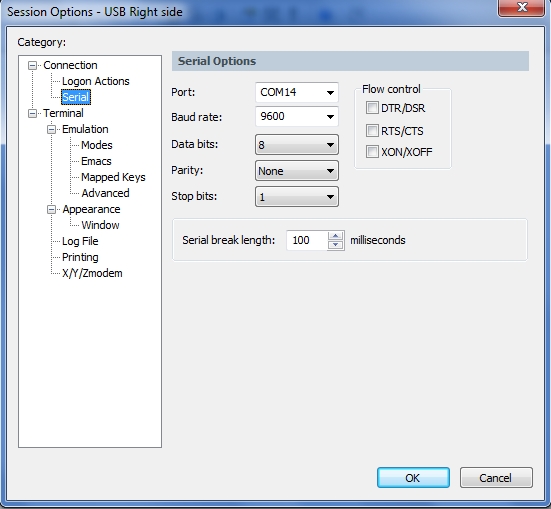Select Mapped Keys category
551x509 pixels.
pos(113,177)
